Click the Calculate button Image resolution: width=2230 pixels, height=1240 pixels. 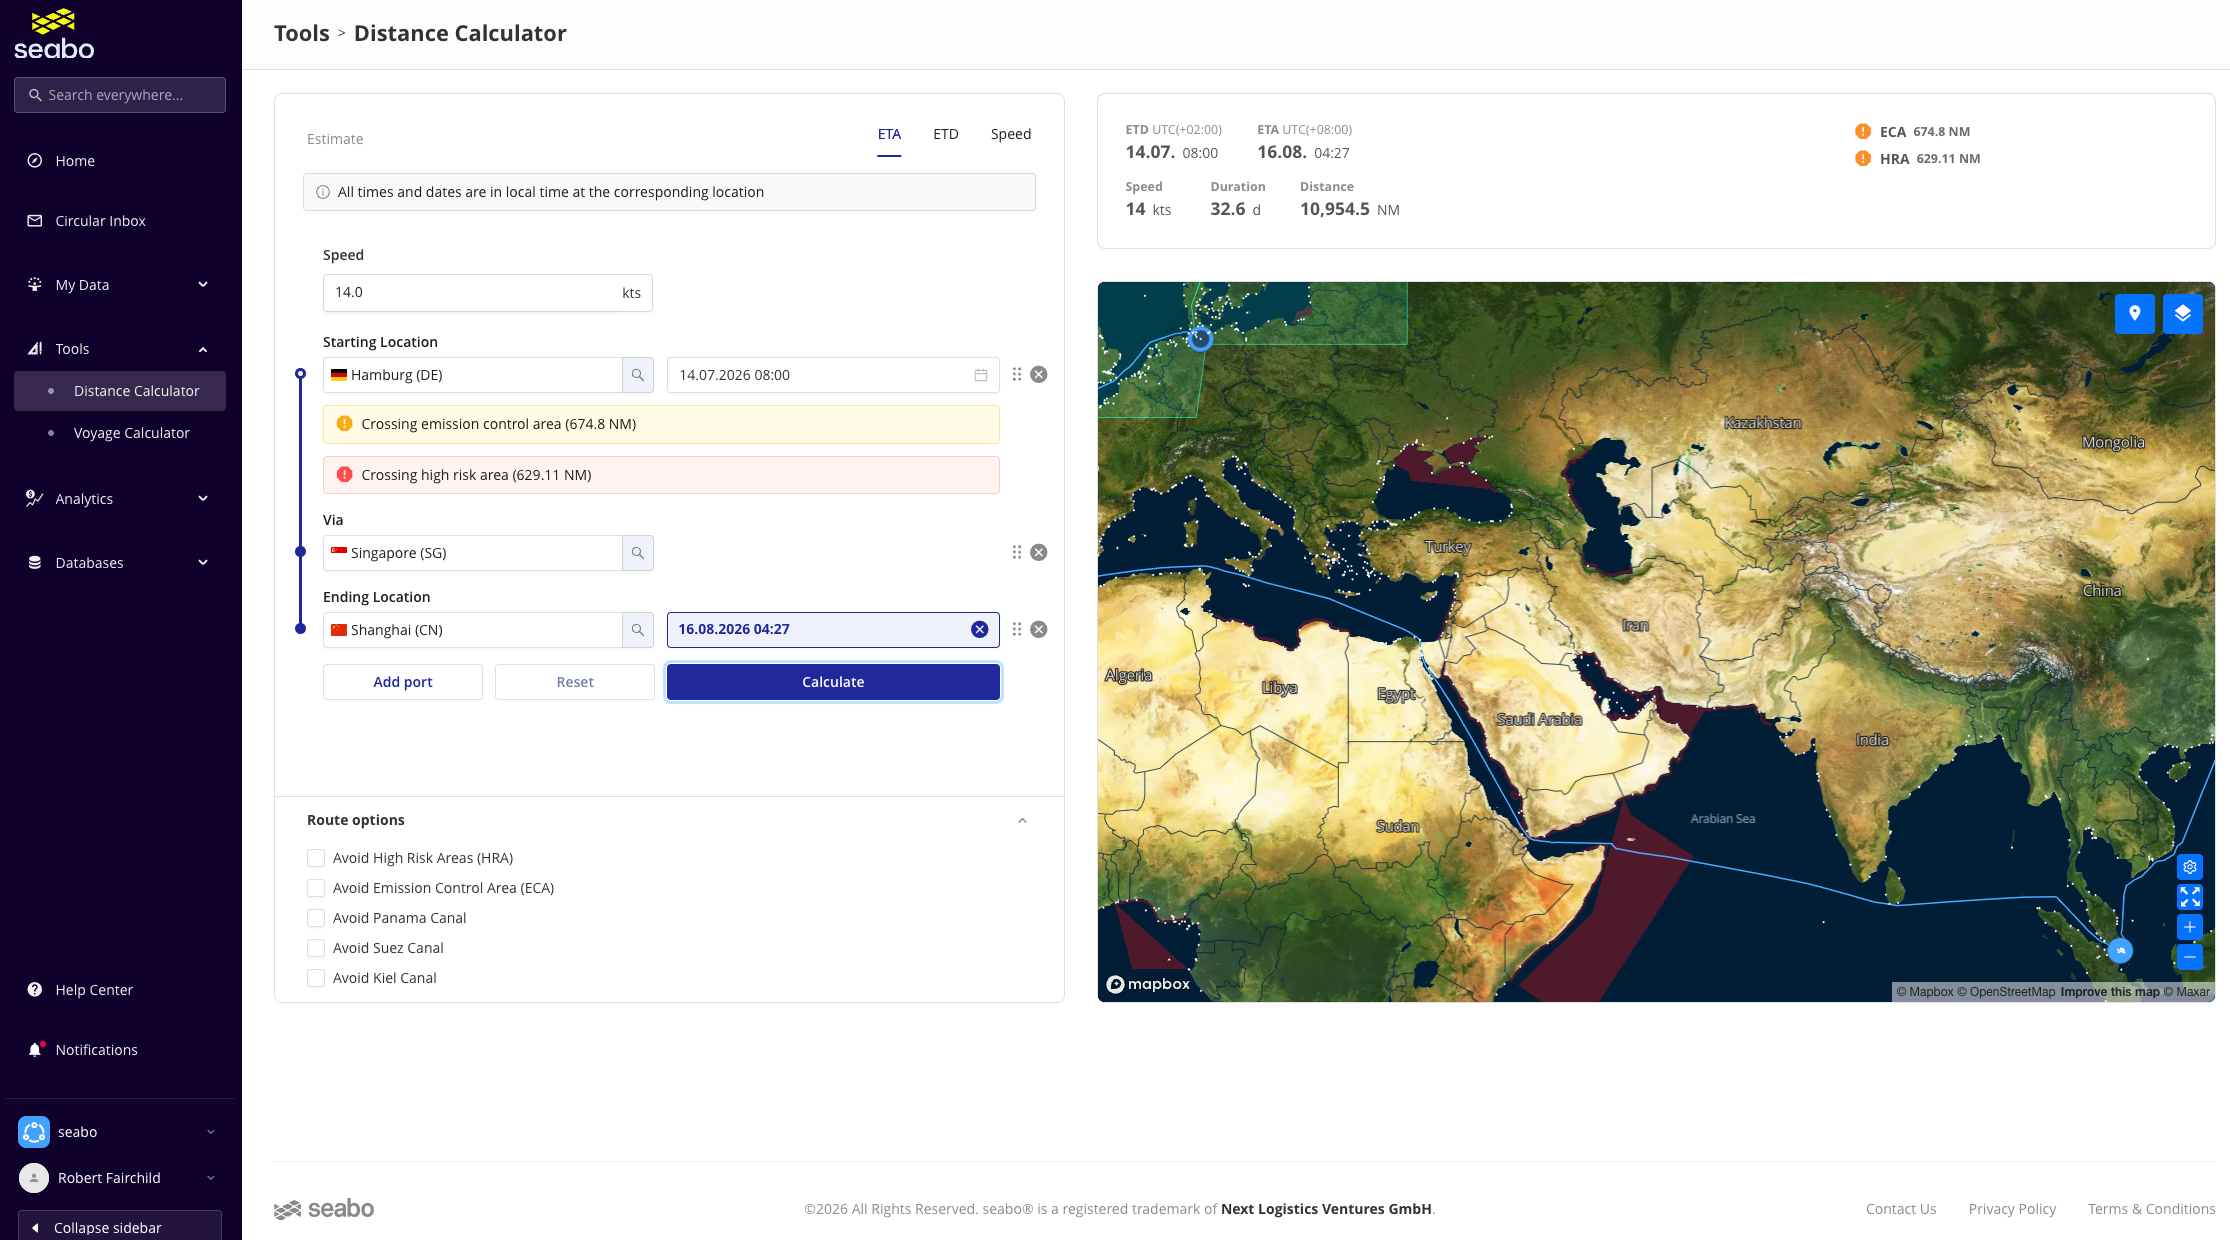point(833,682)
